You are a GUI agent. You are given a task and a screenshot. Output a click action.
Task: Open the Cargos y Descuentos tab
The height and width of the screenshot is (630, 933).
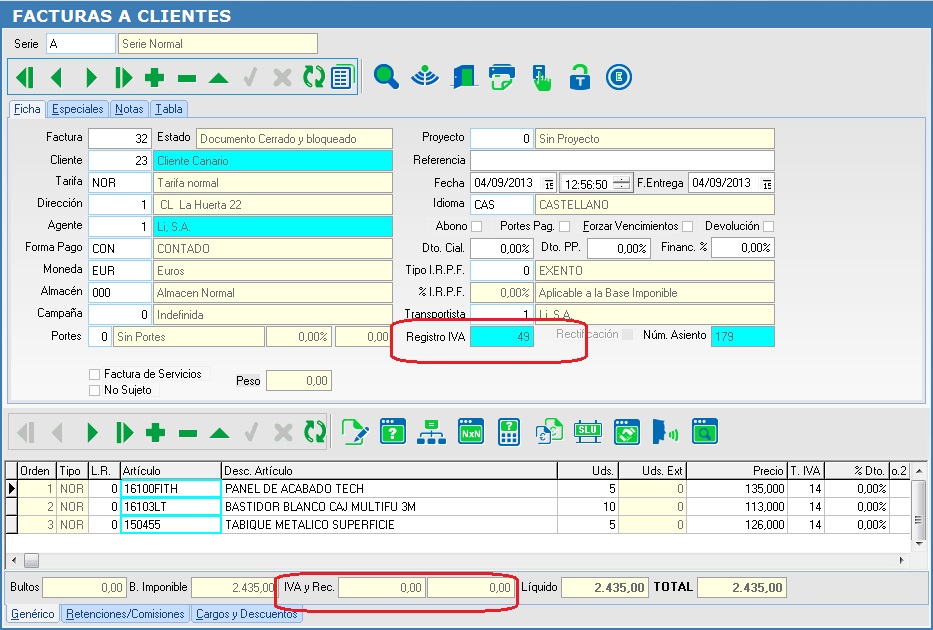coord(246,614)
